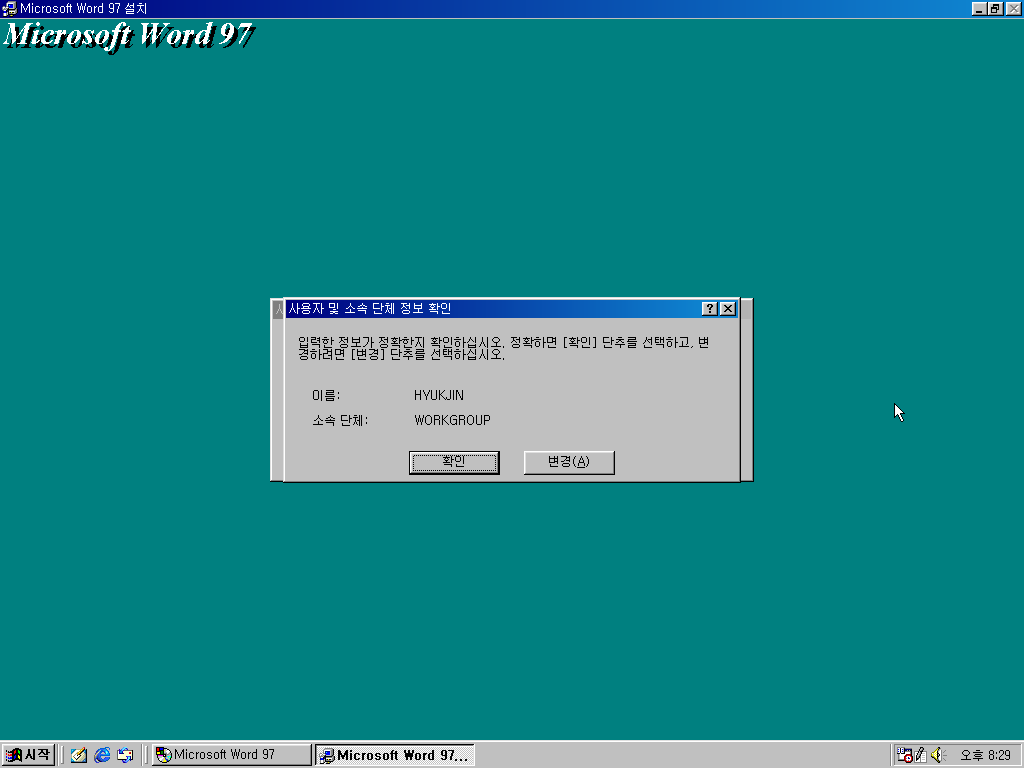Viewport: 1024px width, 768px height.
Task: Click the WORKGROUP organization value
Action: coord(452,421)
